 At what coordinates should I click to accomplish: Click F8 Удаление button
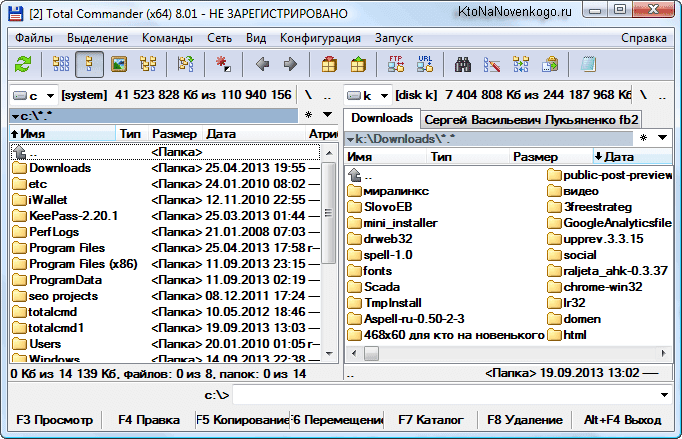[x=525, y=420]
